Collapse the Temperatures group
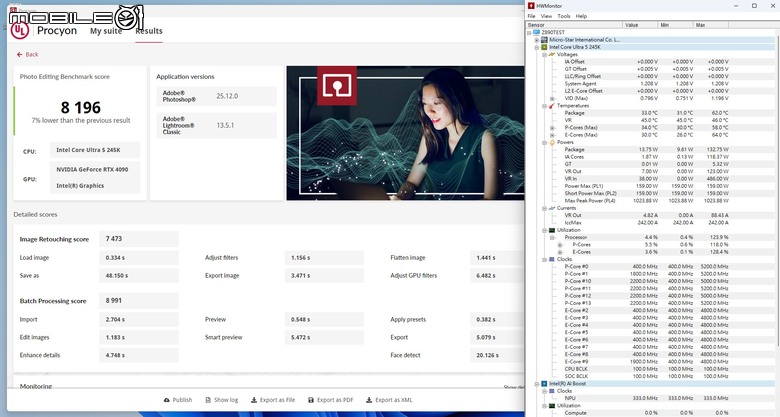The width and height of the screenshot is (780, 417). [x=544, y=106]
